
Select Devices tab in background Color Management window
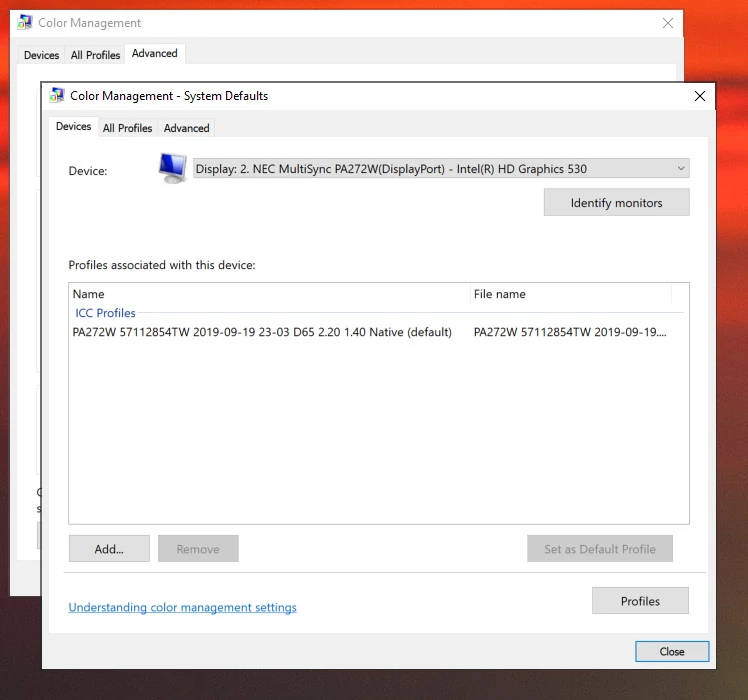(42, 55)
